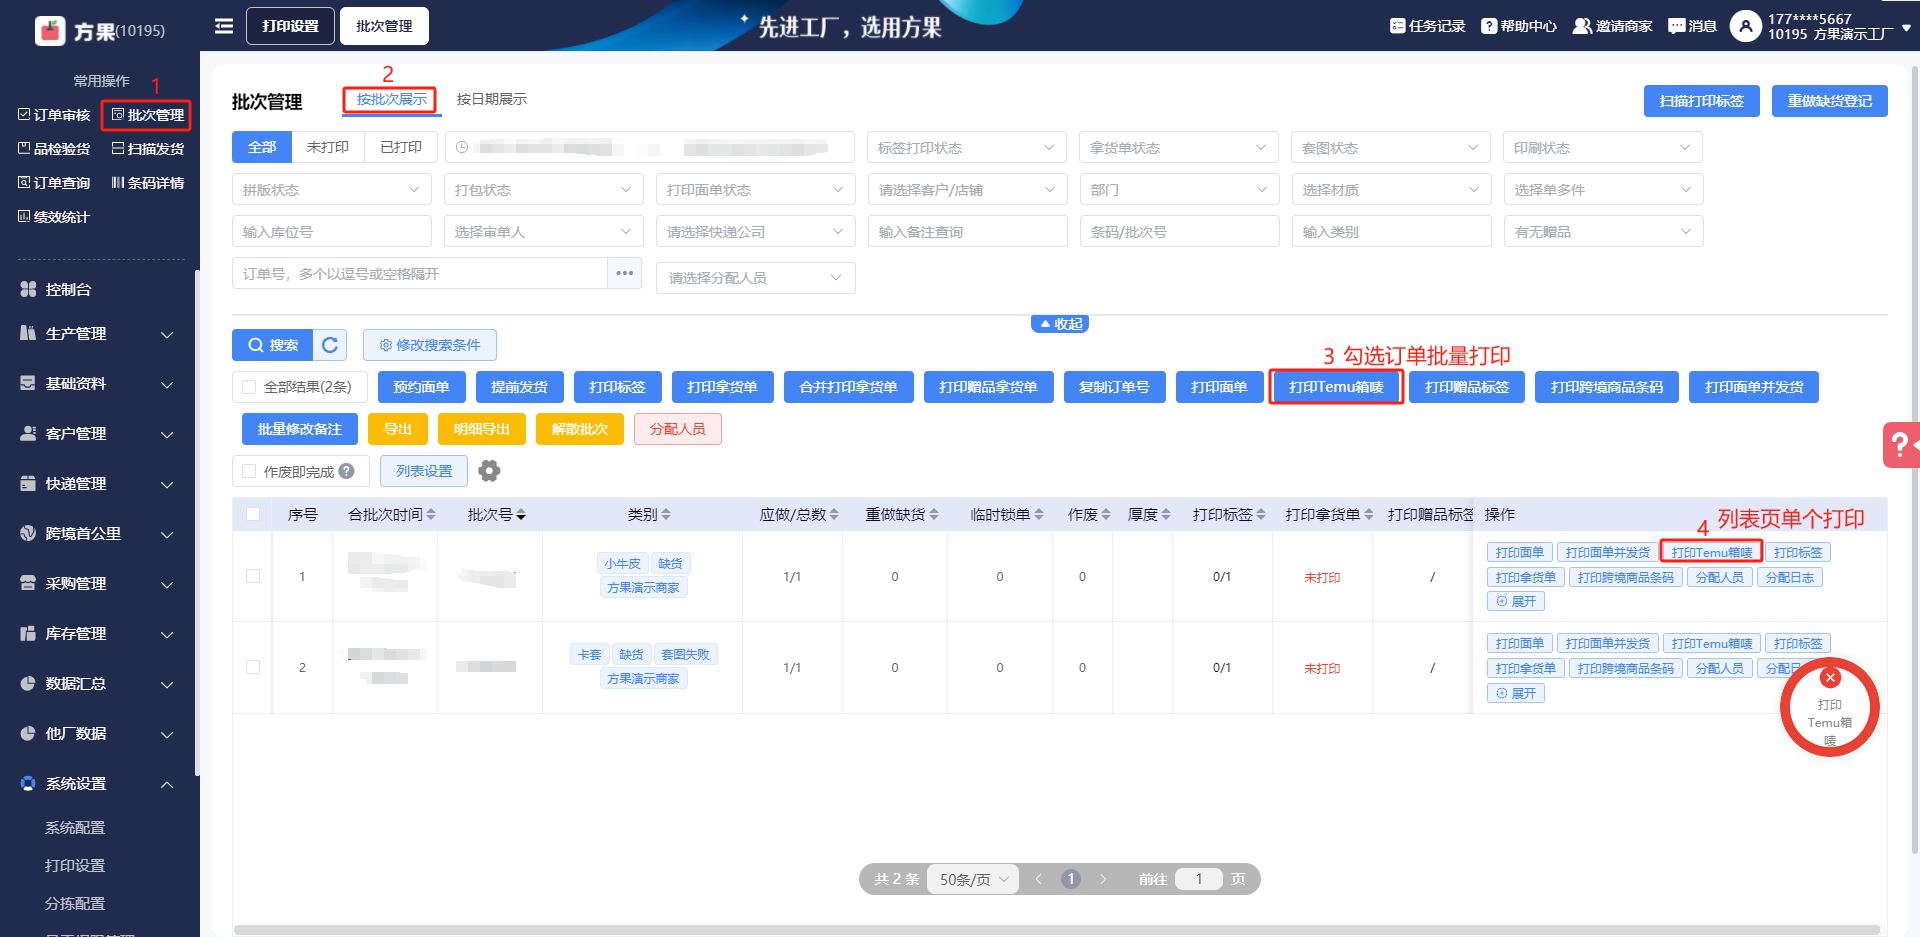Open 订单审核 in common operations
Screen dimensions: 1920x937
click(55, 115)
